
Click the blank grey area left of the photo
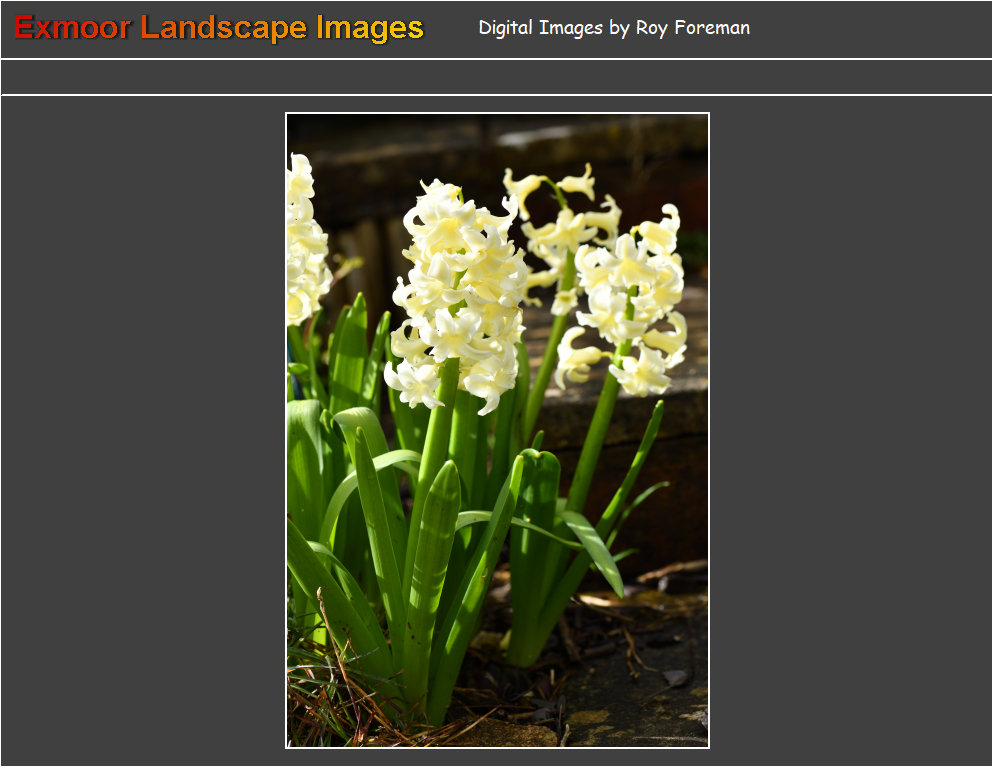[x=140, y=430]
